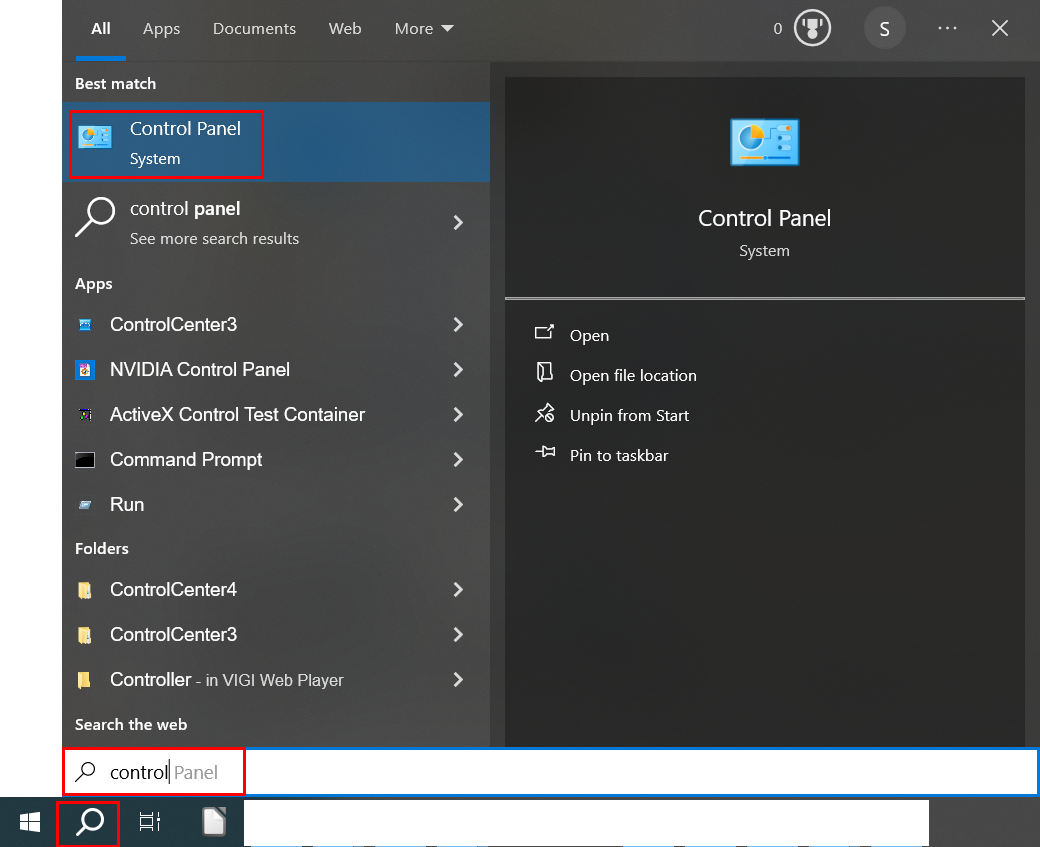Viewport: 1040px width, 847px height.
Task: Expand NVIDIA Control Panel chevron
Action: click(x=458, y=369)
